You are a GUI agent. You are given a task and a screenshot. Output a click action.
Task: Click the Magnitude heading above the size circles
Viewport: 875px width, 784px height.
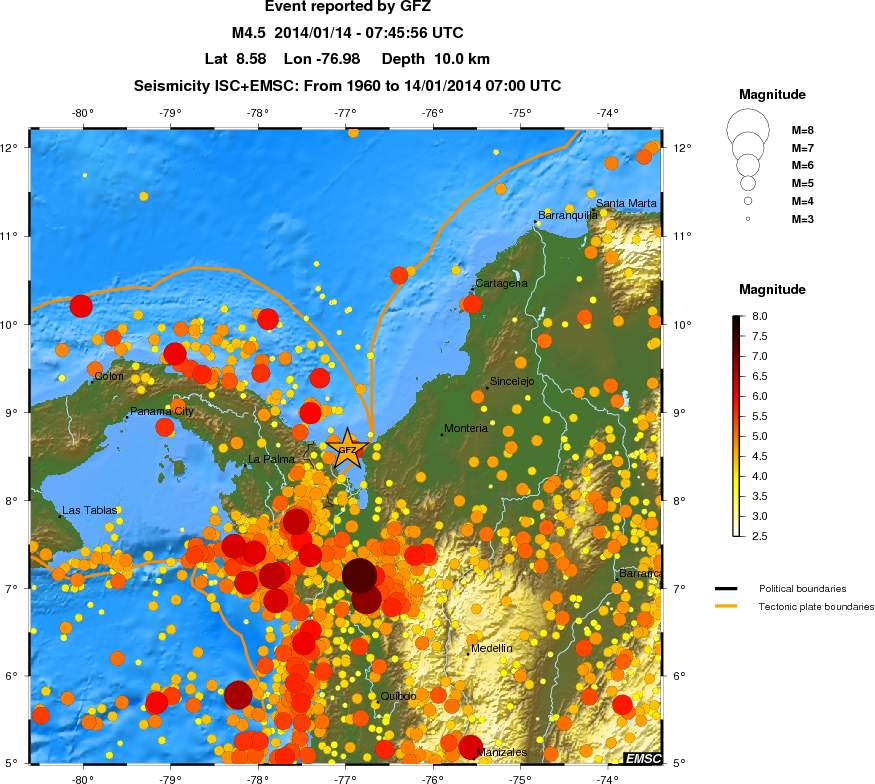pyautogui.click(x=772, y=94)
